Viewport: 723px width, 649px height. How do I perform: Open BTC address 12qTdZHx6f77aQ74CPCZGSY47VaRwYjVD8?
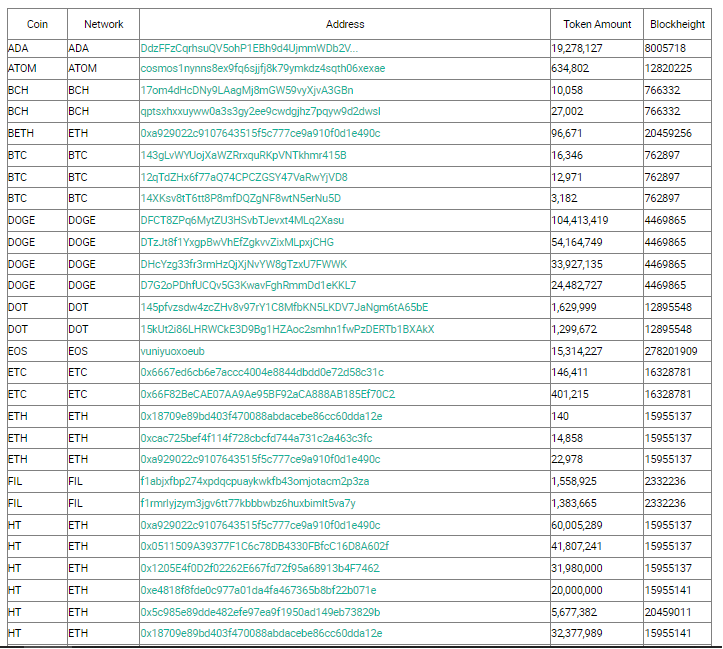[244, 177]
